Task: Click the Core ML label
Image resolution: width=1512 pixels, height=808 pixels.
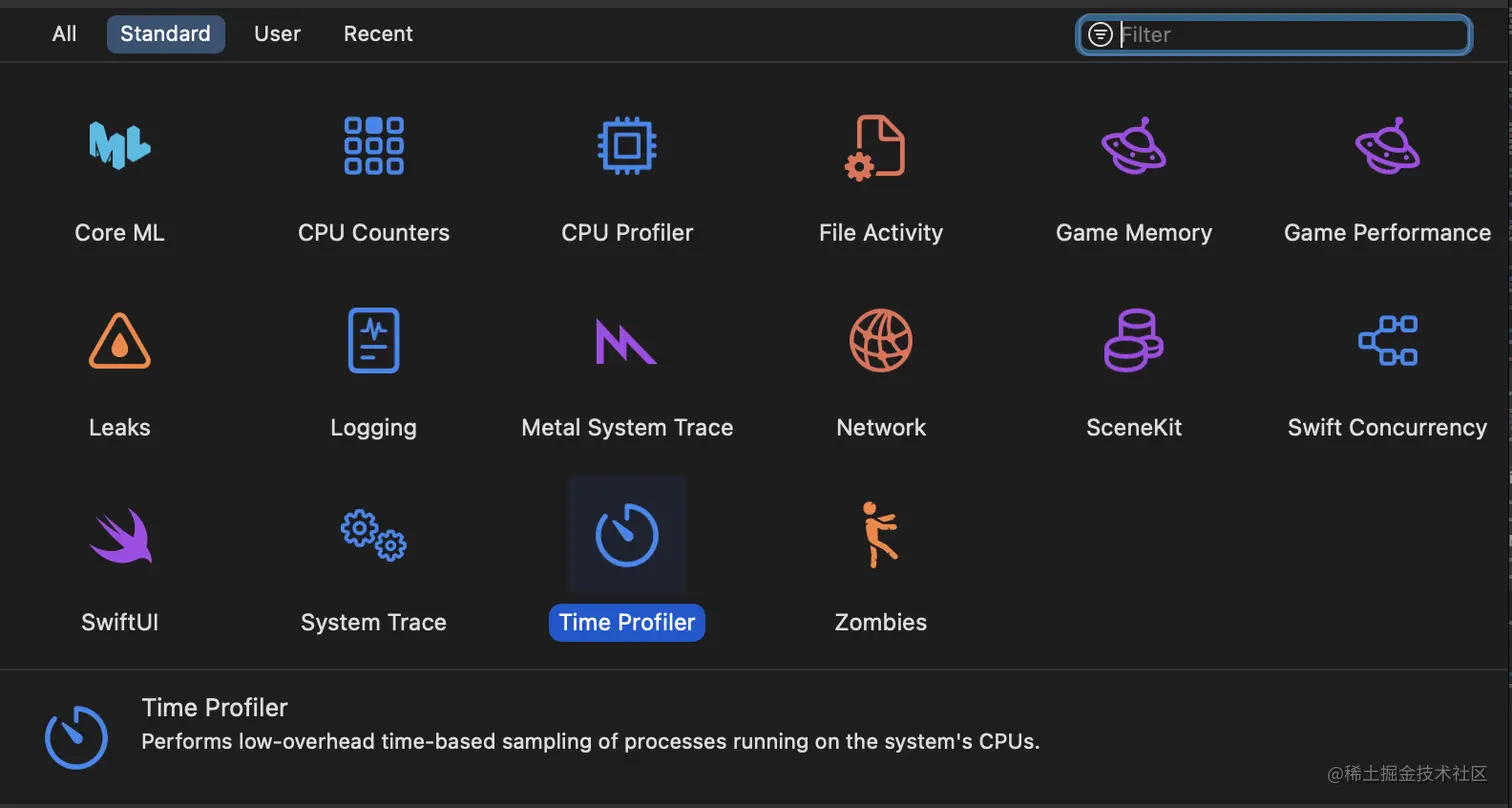Action: (119, 233)
